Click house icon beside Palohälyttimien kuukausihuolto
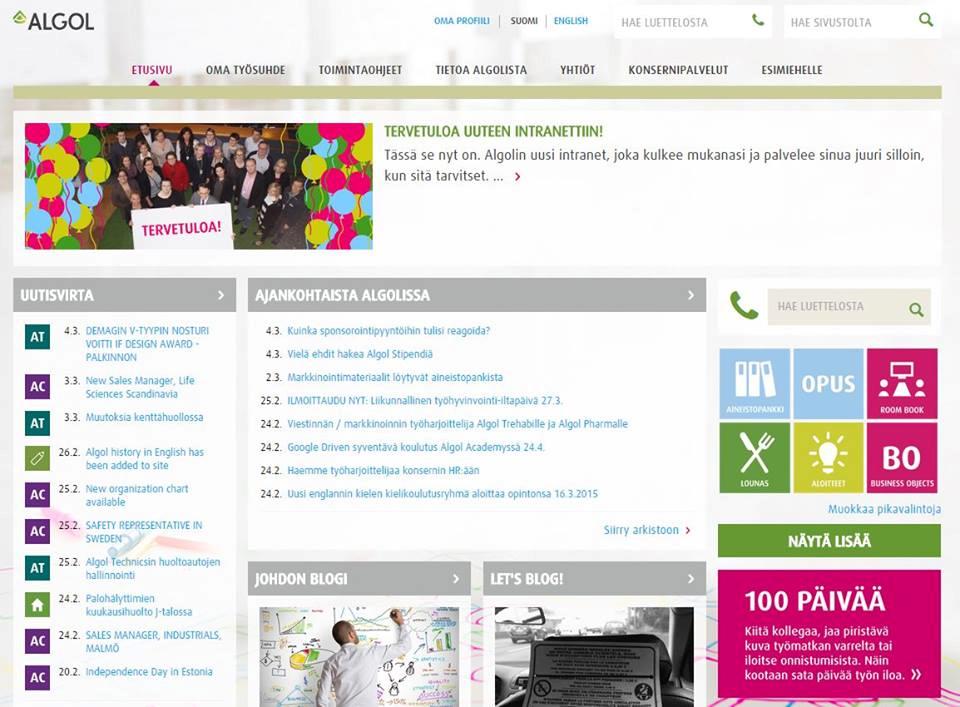Viewport: 960px width, 707px height. point(37,605)
